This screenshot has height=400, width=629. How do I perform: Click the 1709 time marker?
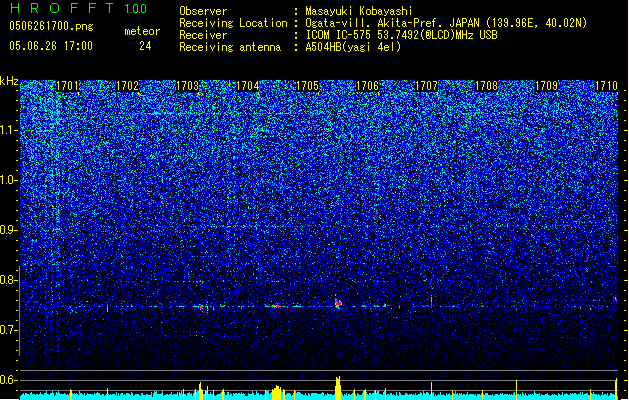pos(547,86)
